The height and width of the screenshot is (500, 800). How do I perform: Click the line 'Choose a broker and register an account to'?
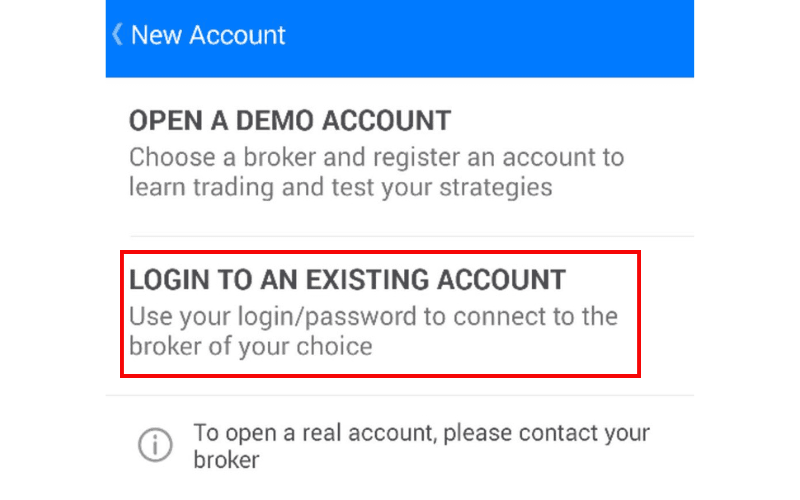377,157
